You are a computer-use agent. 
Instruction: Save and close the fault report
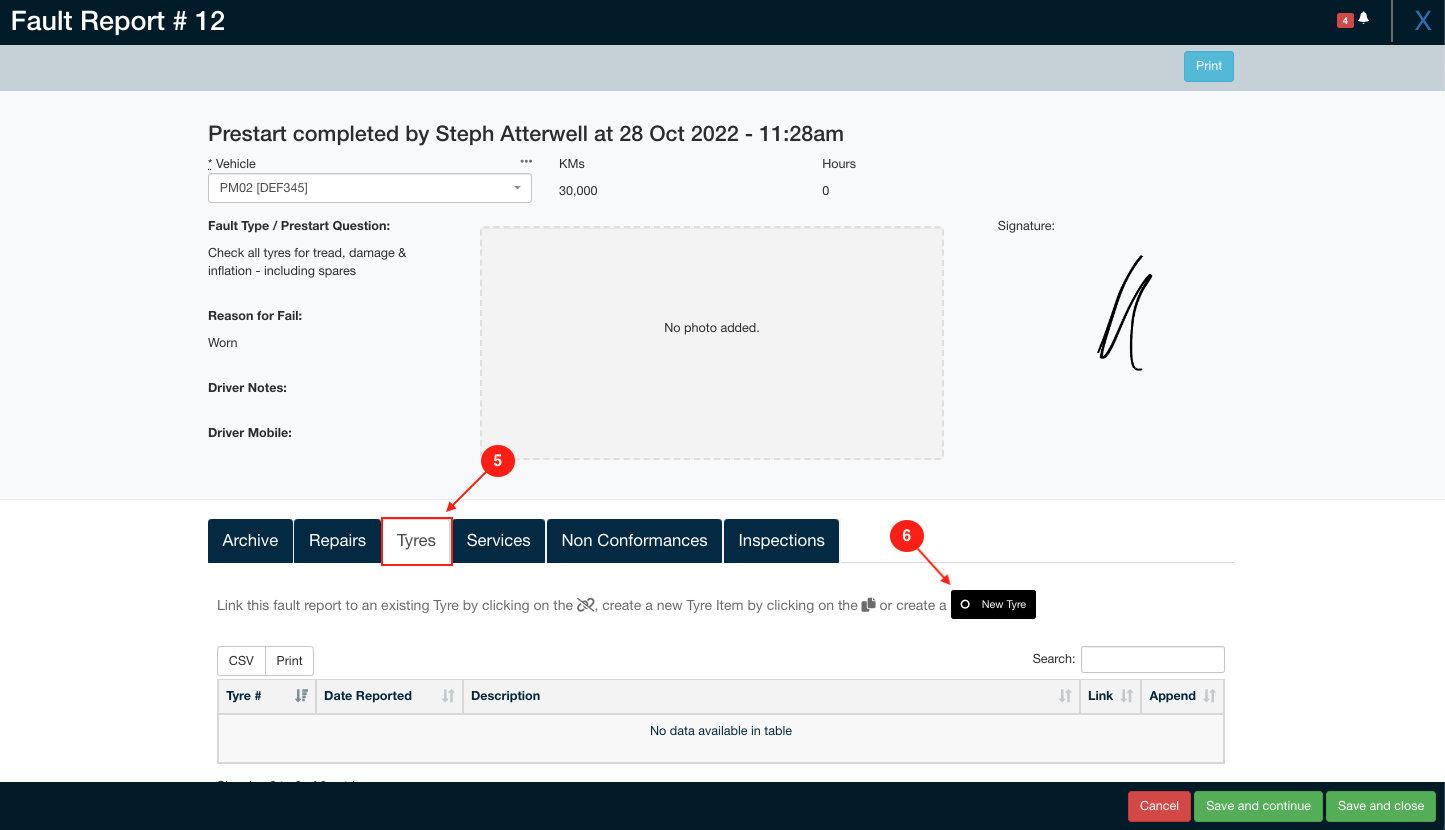click(x=1380, y=806)
